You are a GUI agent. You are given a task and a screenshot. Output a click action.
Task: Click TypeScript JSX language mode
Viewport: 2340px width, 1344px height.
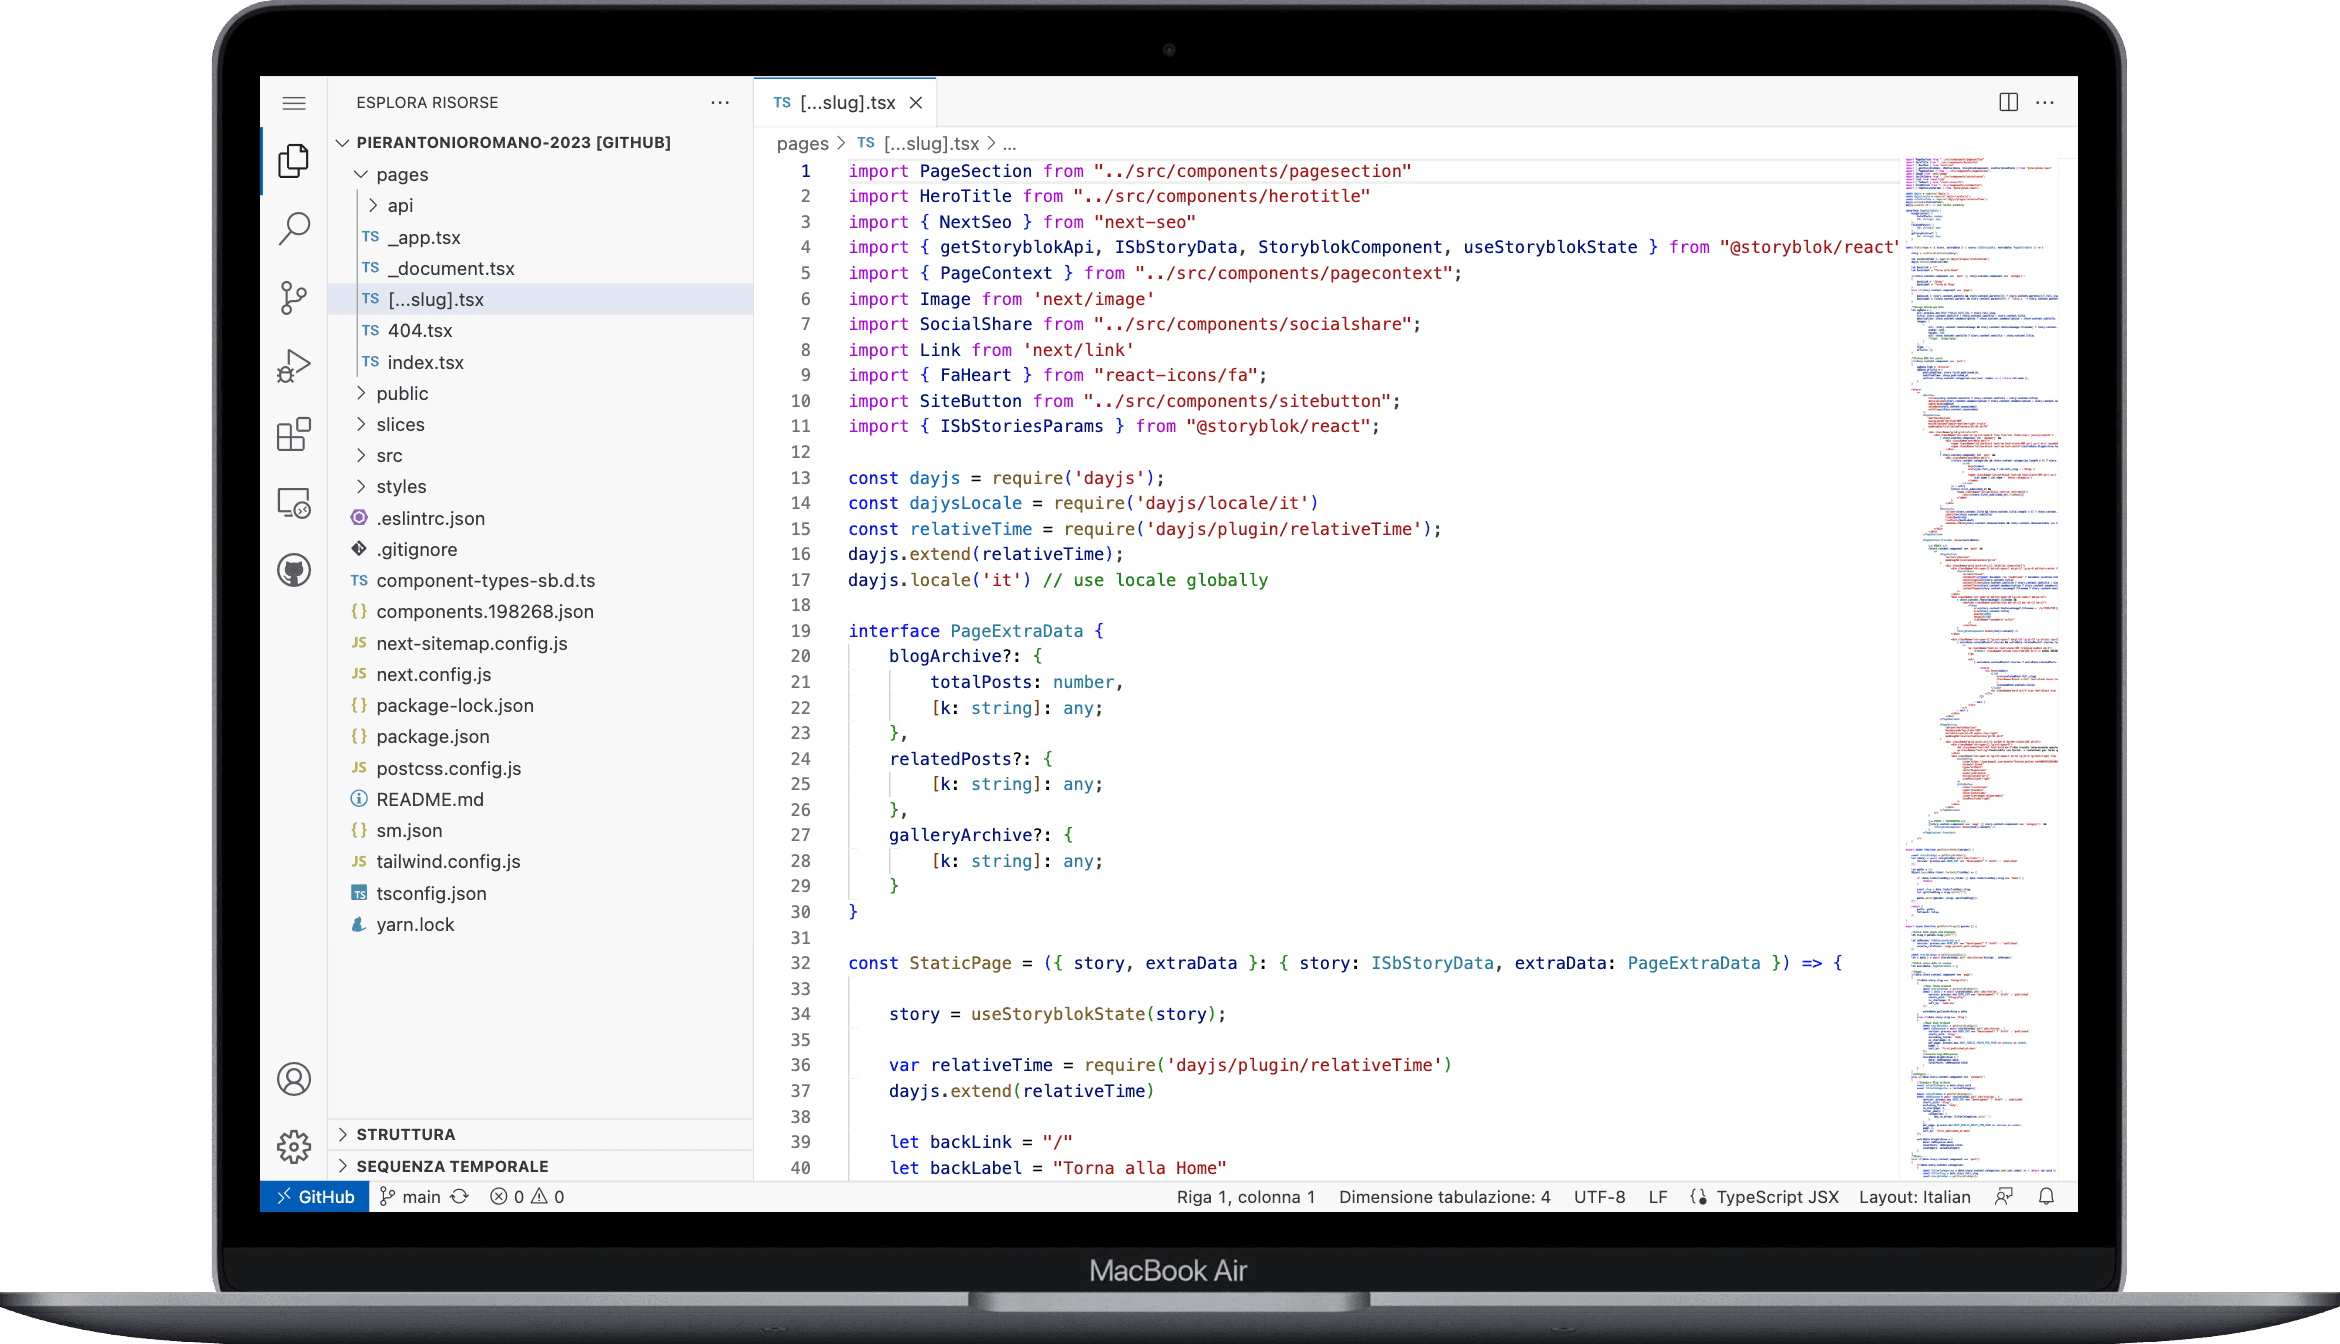pyautogui.click(x=1777, y=1197)
